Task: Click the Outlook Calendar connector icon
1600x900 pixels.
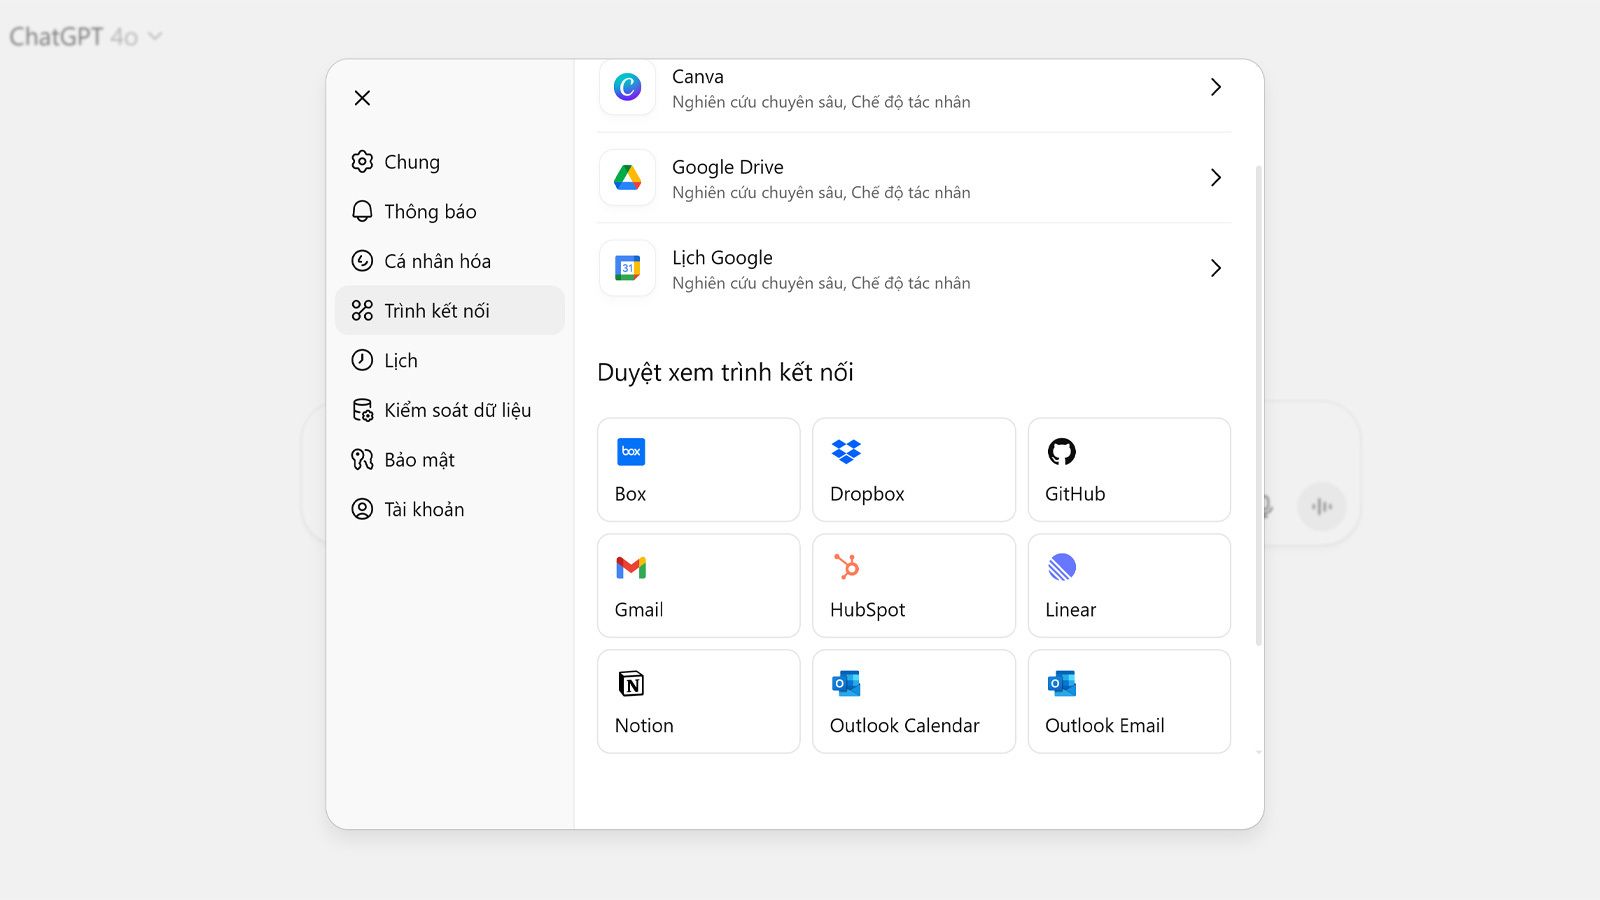Action: pyautogui.click(x=846, y=684)
